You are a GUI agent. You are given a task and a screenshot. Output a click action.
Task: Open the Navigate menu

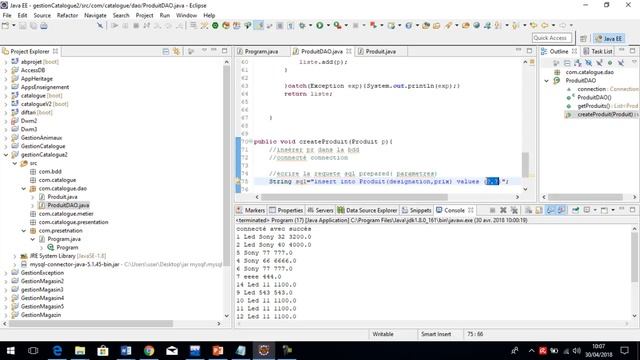click(95, 15)
